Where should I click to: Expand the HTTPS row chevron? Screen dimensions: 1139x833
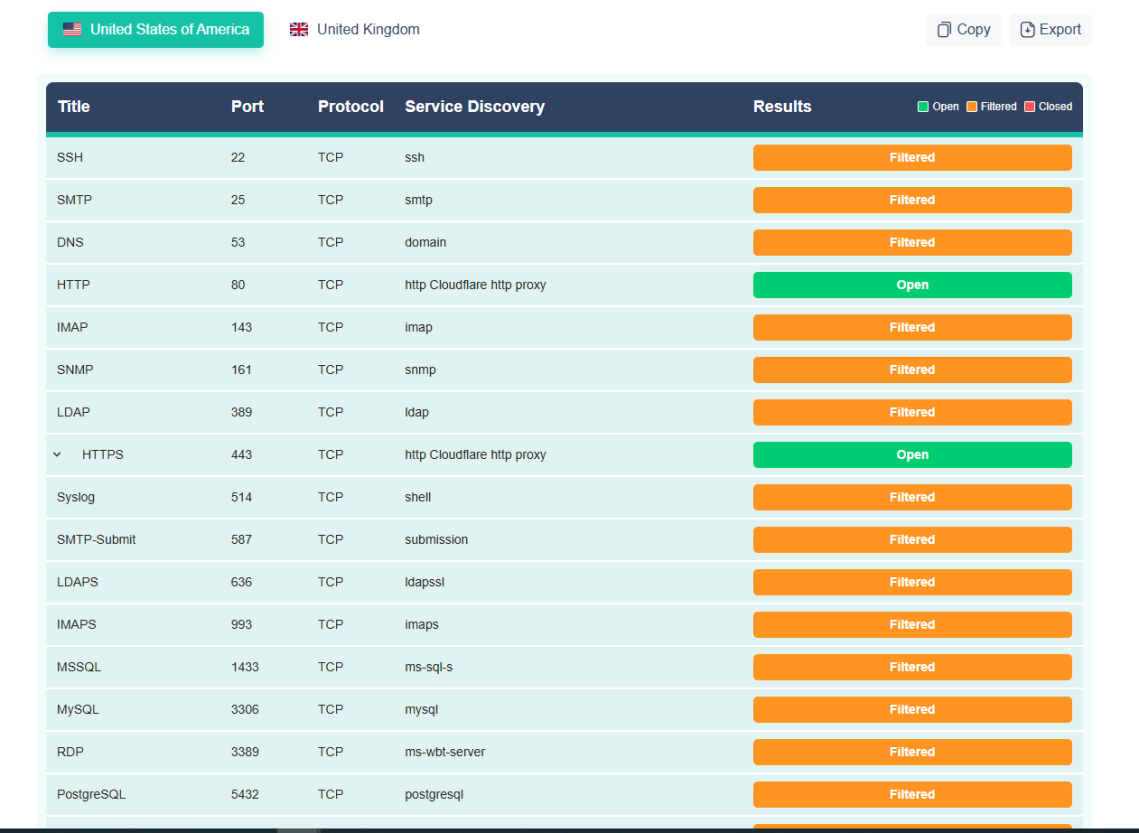[57, 455]
